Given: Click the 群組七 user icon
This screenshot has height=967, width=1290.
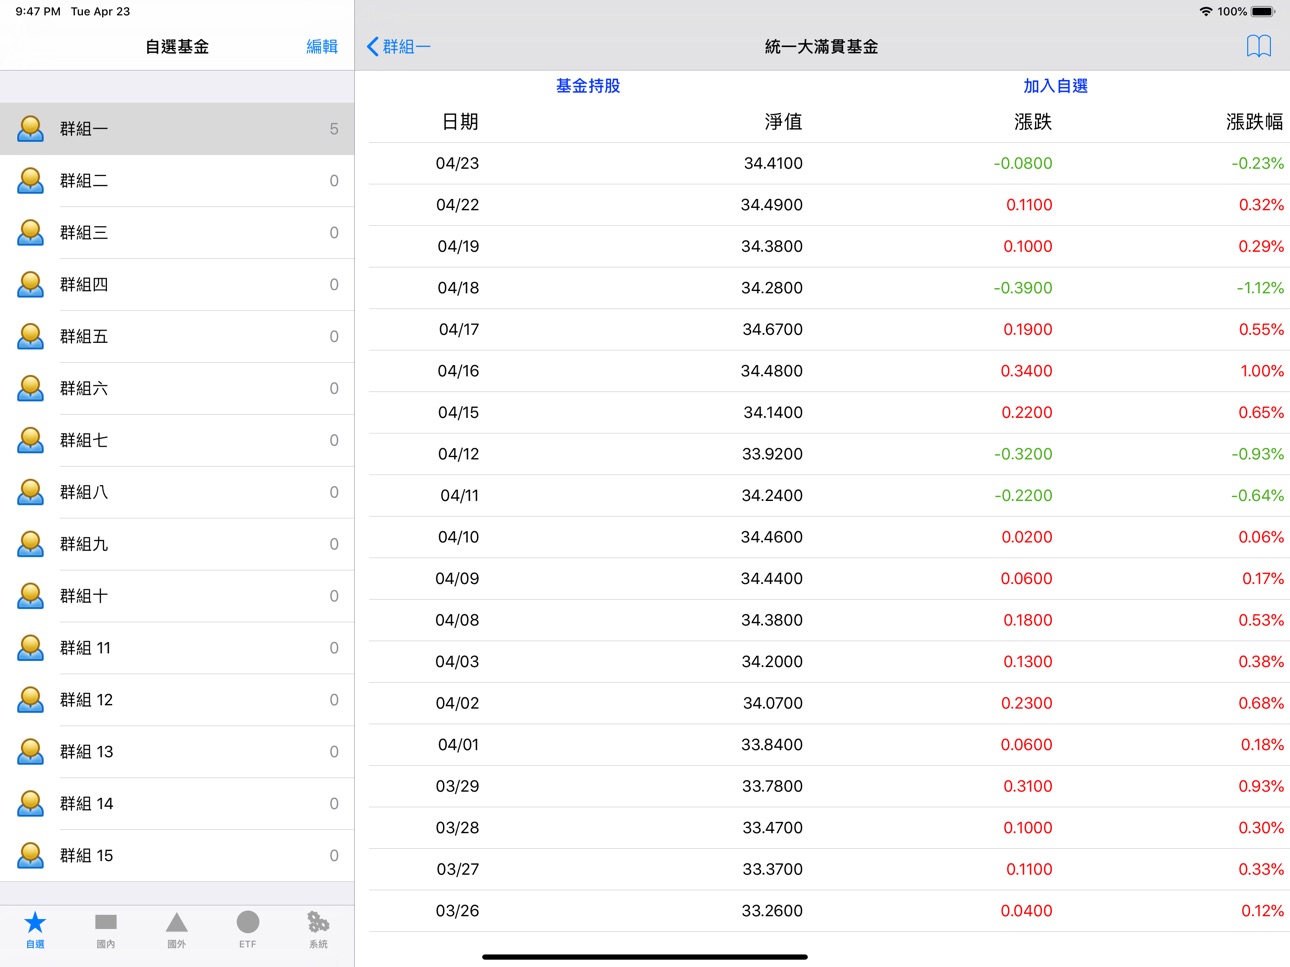Looking at the screenshot, I should click(x=31, y=440).
